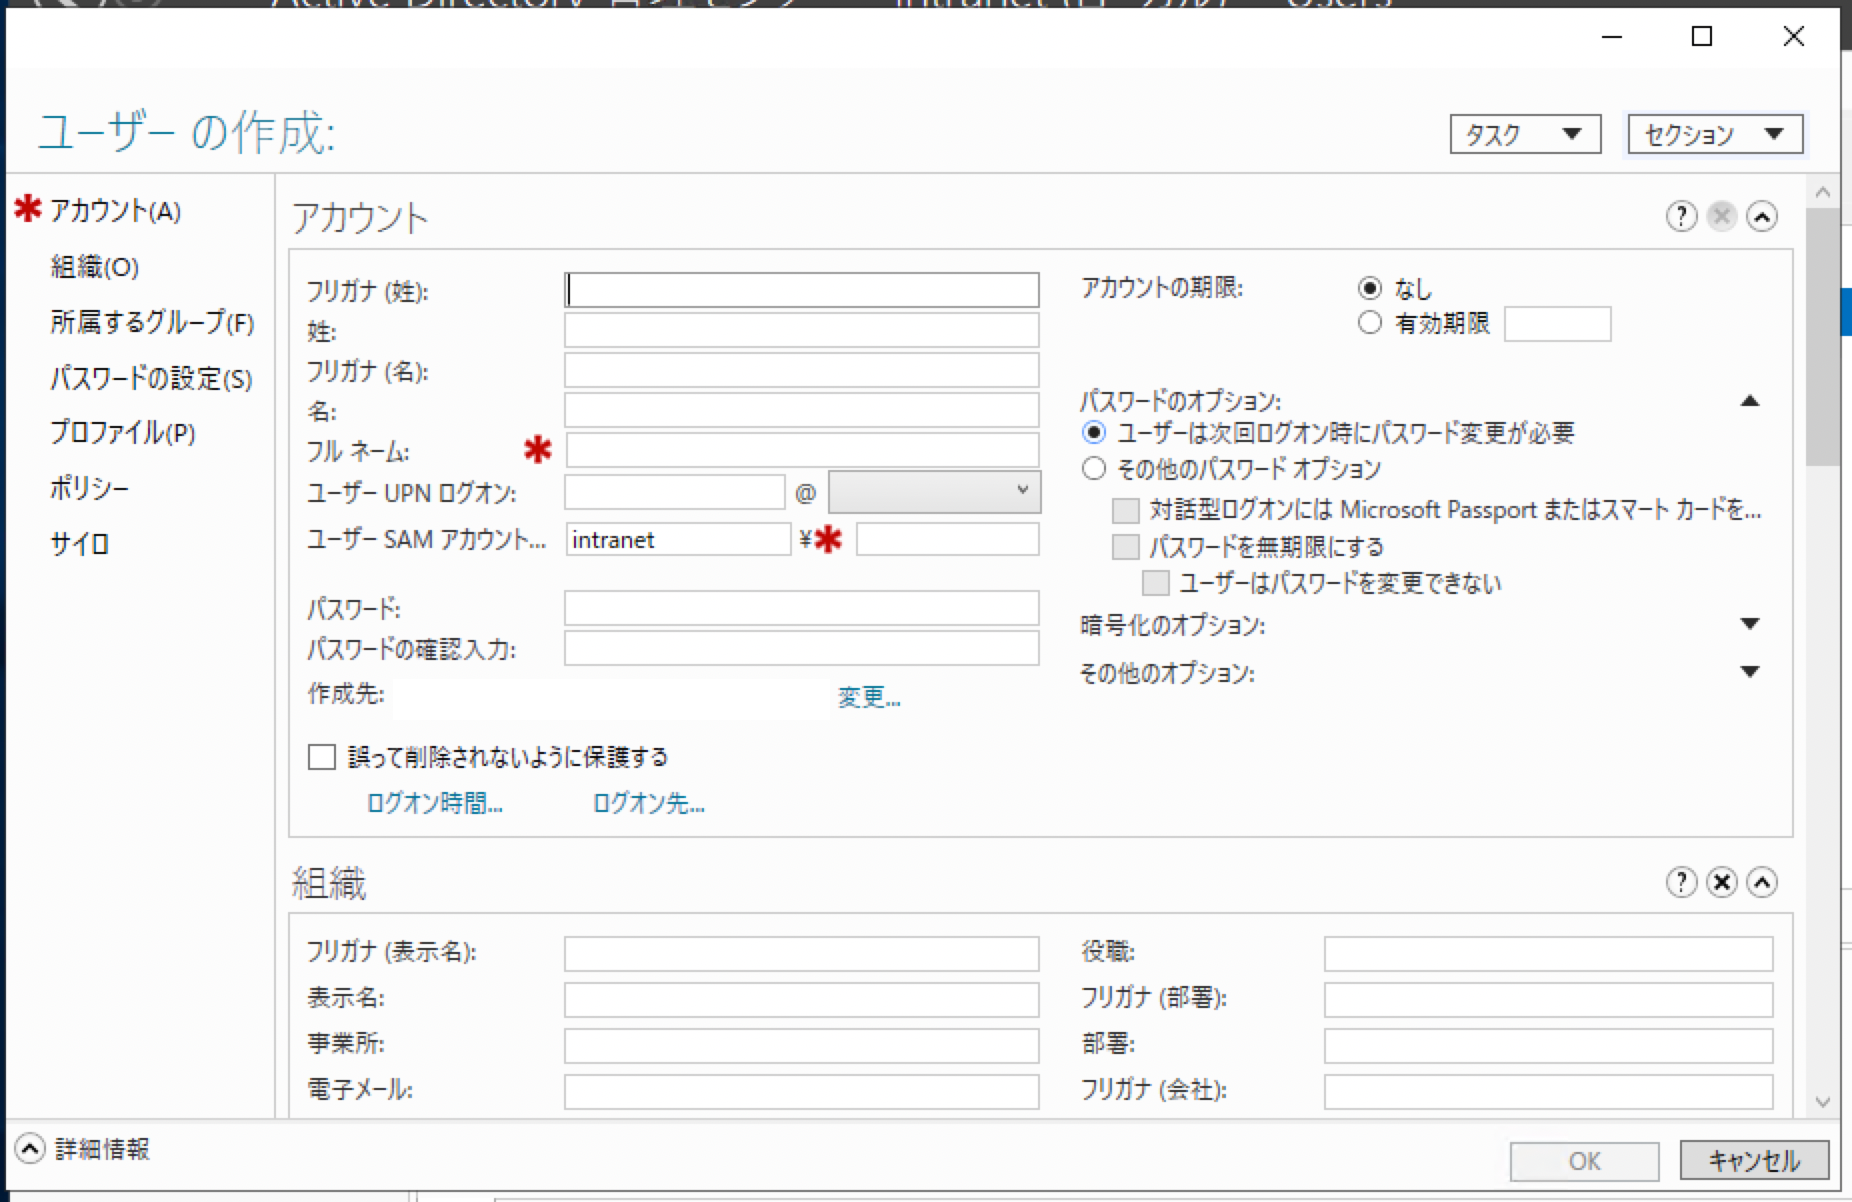Click inside the フル ネーム input field
1852x1202 pixels.
[800, 450]
